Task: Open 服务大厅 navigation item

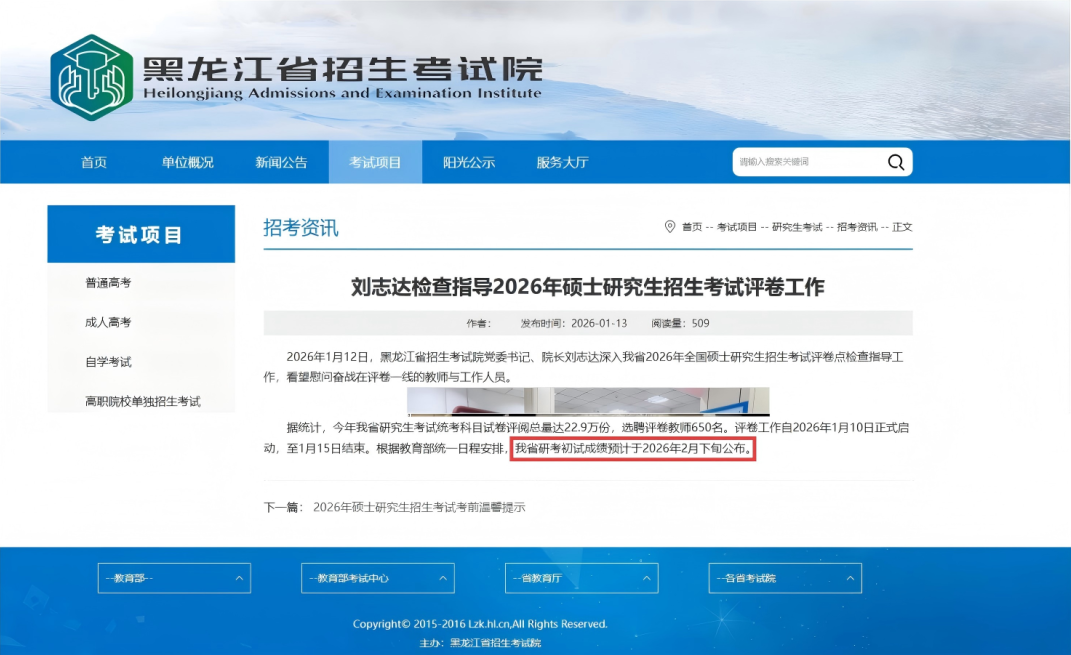Action: (562, 162)
